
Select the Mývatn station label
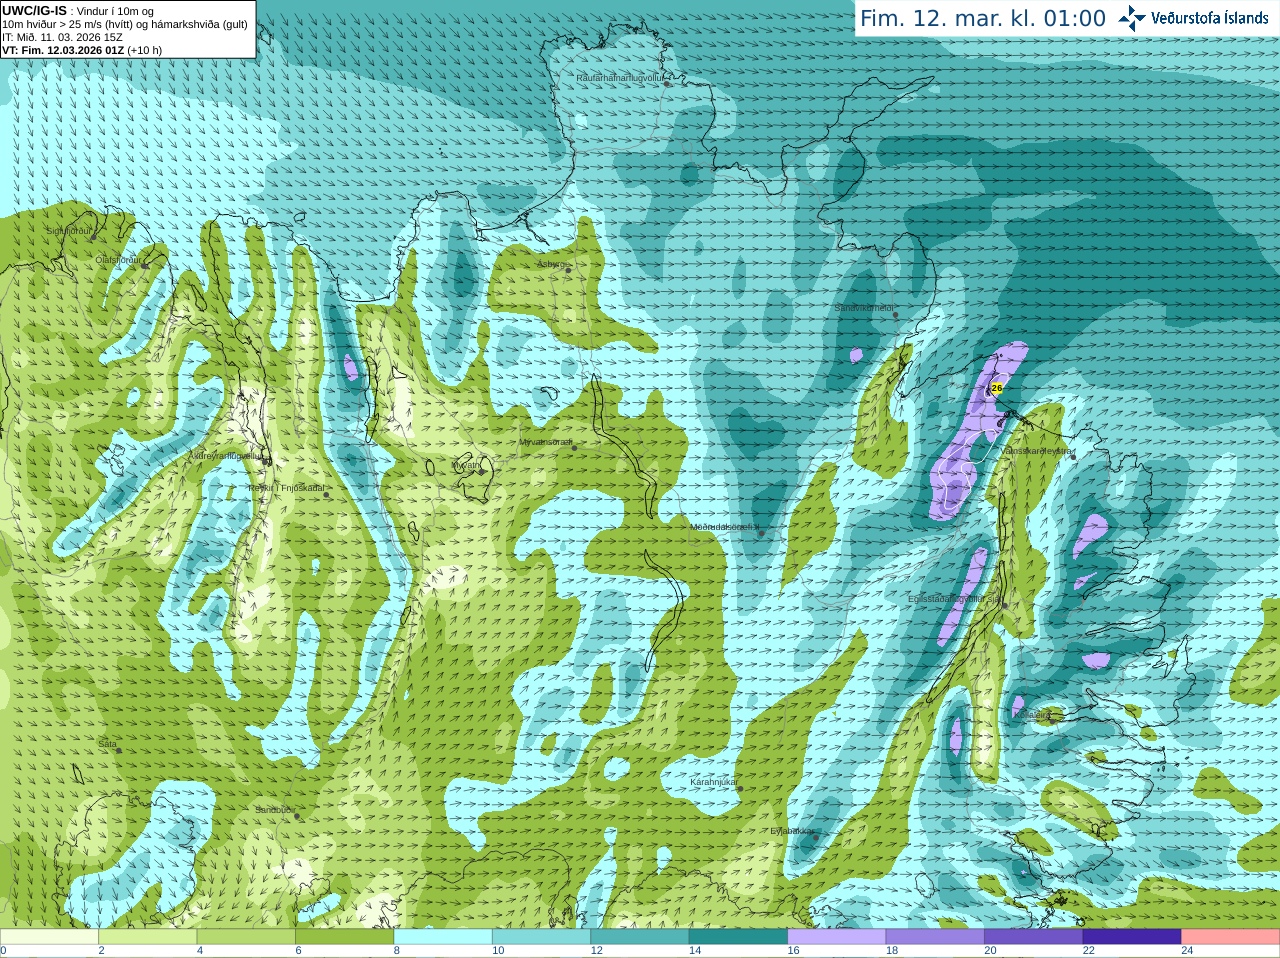[466, 465]
